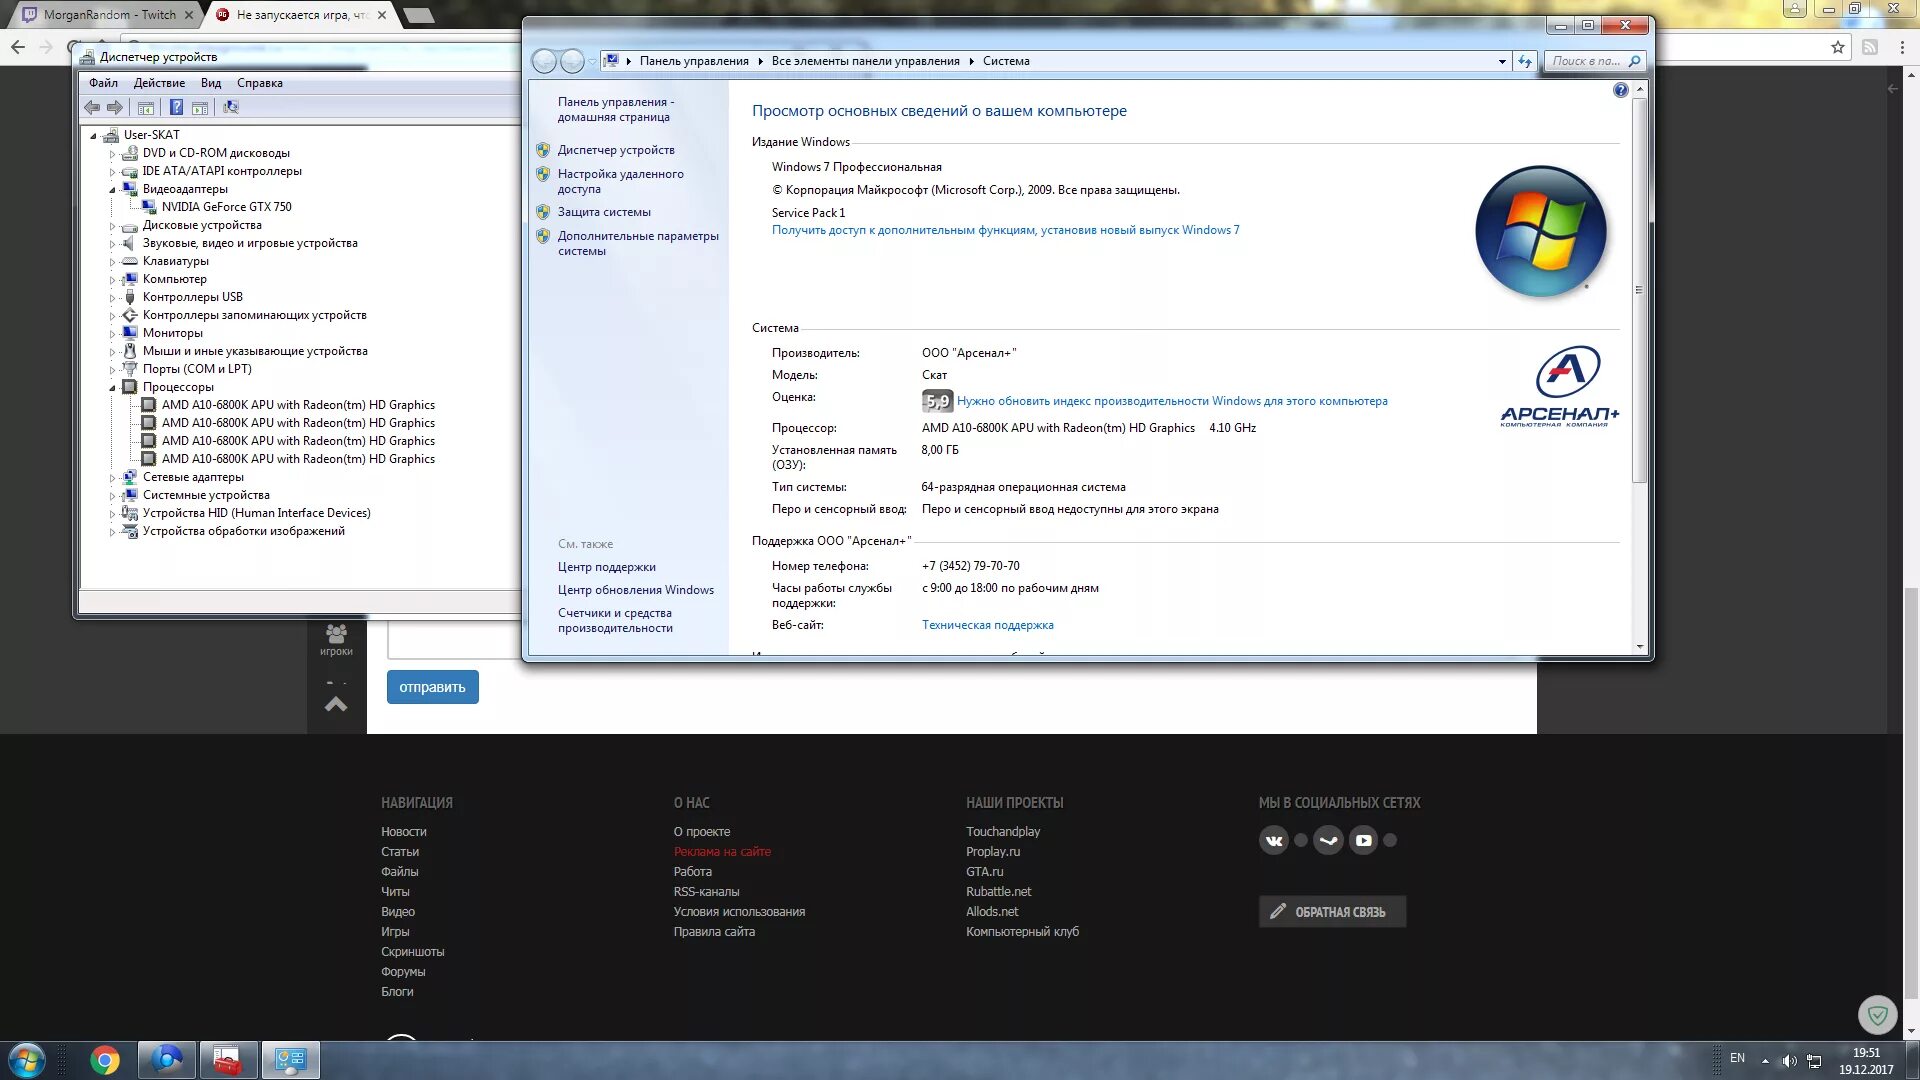Screen dimensions: 1920x1080
Task: Open the address bar history dropdown arrow
Action: [x=1502, y=61]
